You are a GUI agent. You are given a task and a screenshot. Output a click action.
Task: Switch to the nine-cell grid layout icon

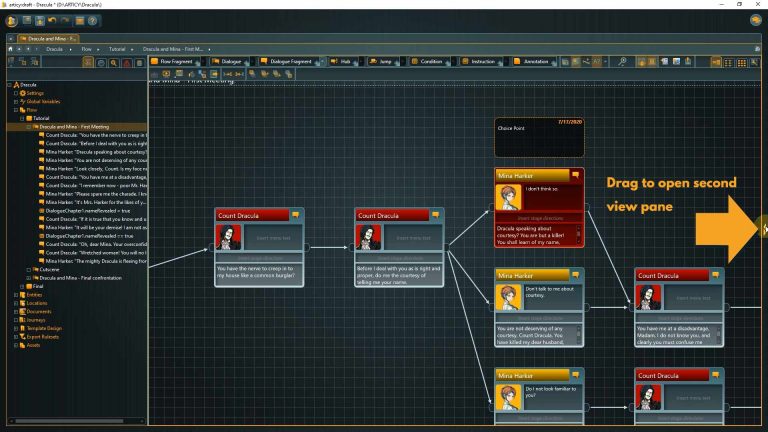pos(742,62)
